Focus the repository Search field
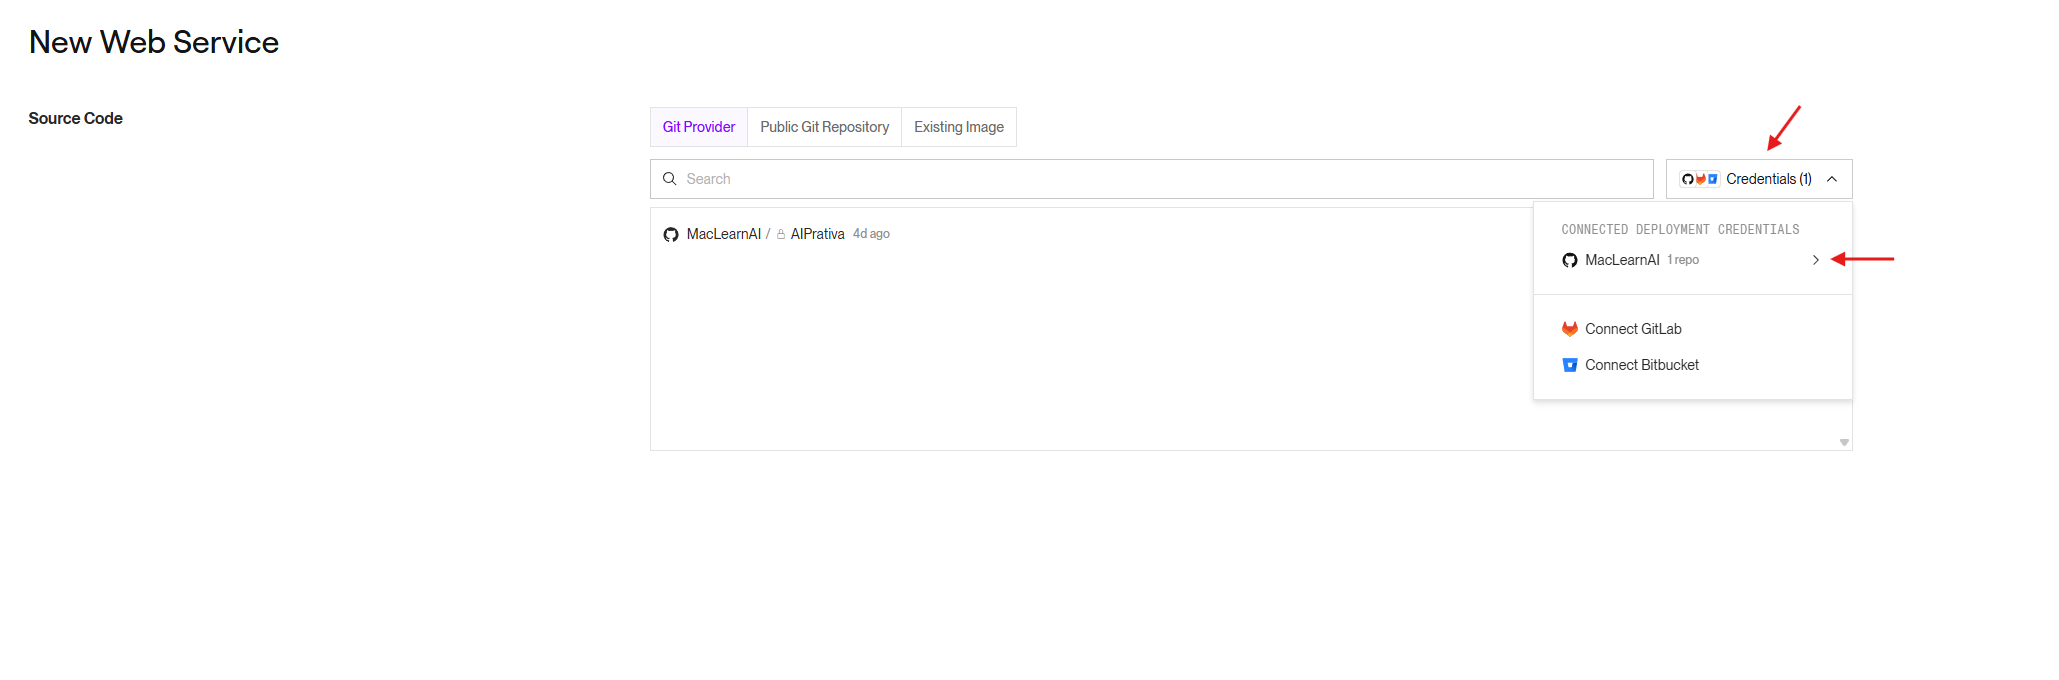This screenshot has width=2059, height=680. [x=1160, y=179]
